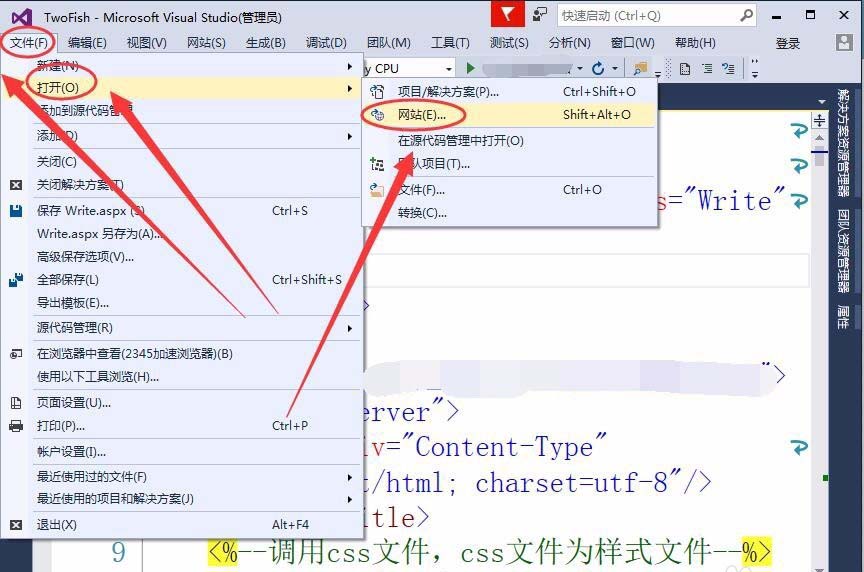Click the printer icon for Print
This screenshot has height=572, width=864.
pyautogui.click(x=16, y=426)
